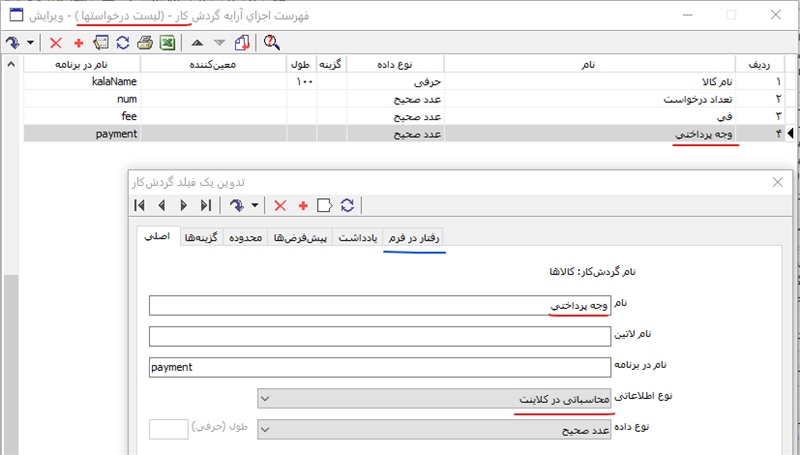Select the پیش‌فرض‌ها tab
The image size is (800, 455).
pos(301,238)
